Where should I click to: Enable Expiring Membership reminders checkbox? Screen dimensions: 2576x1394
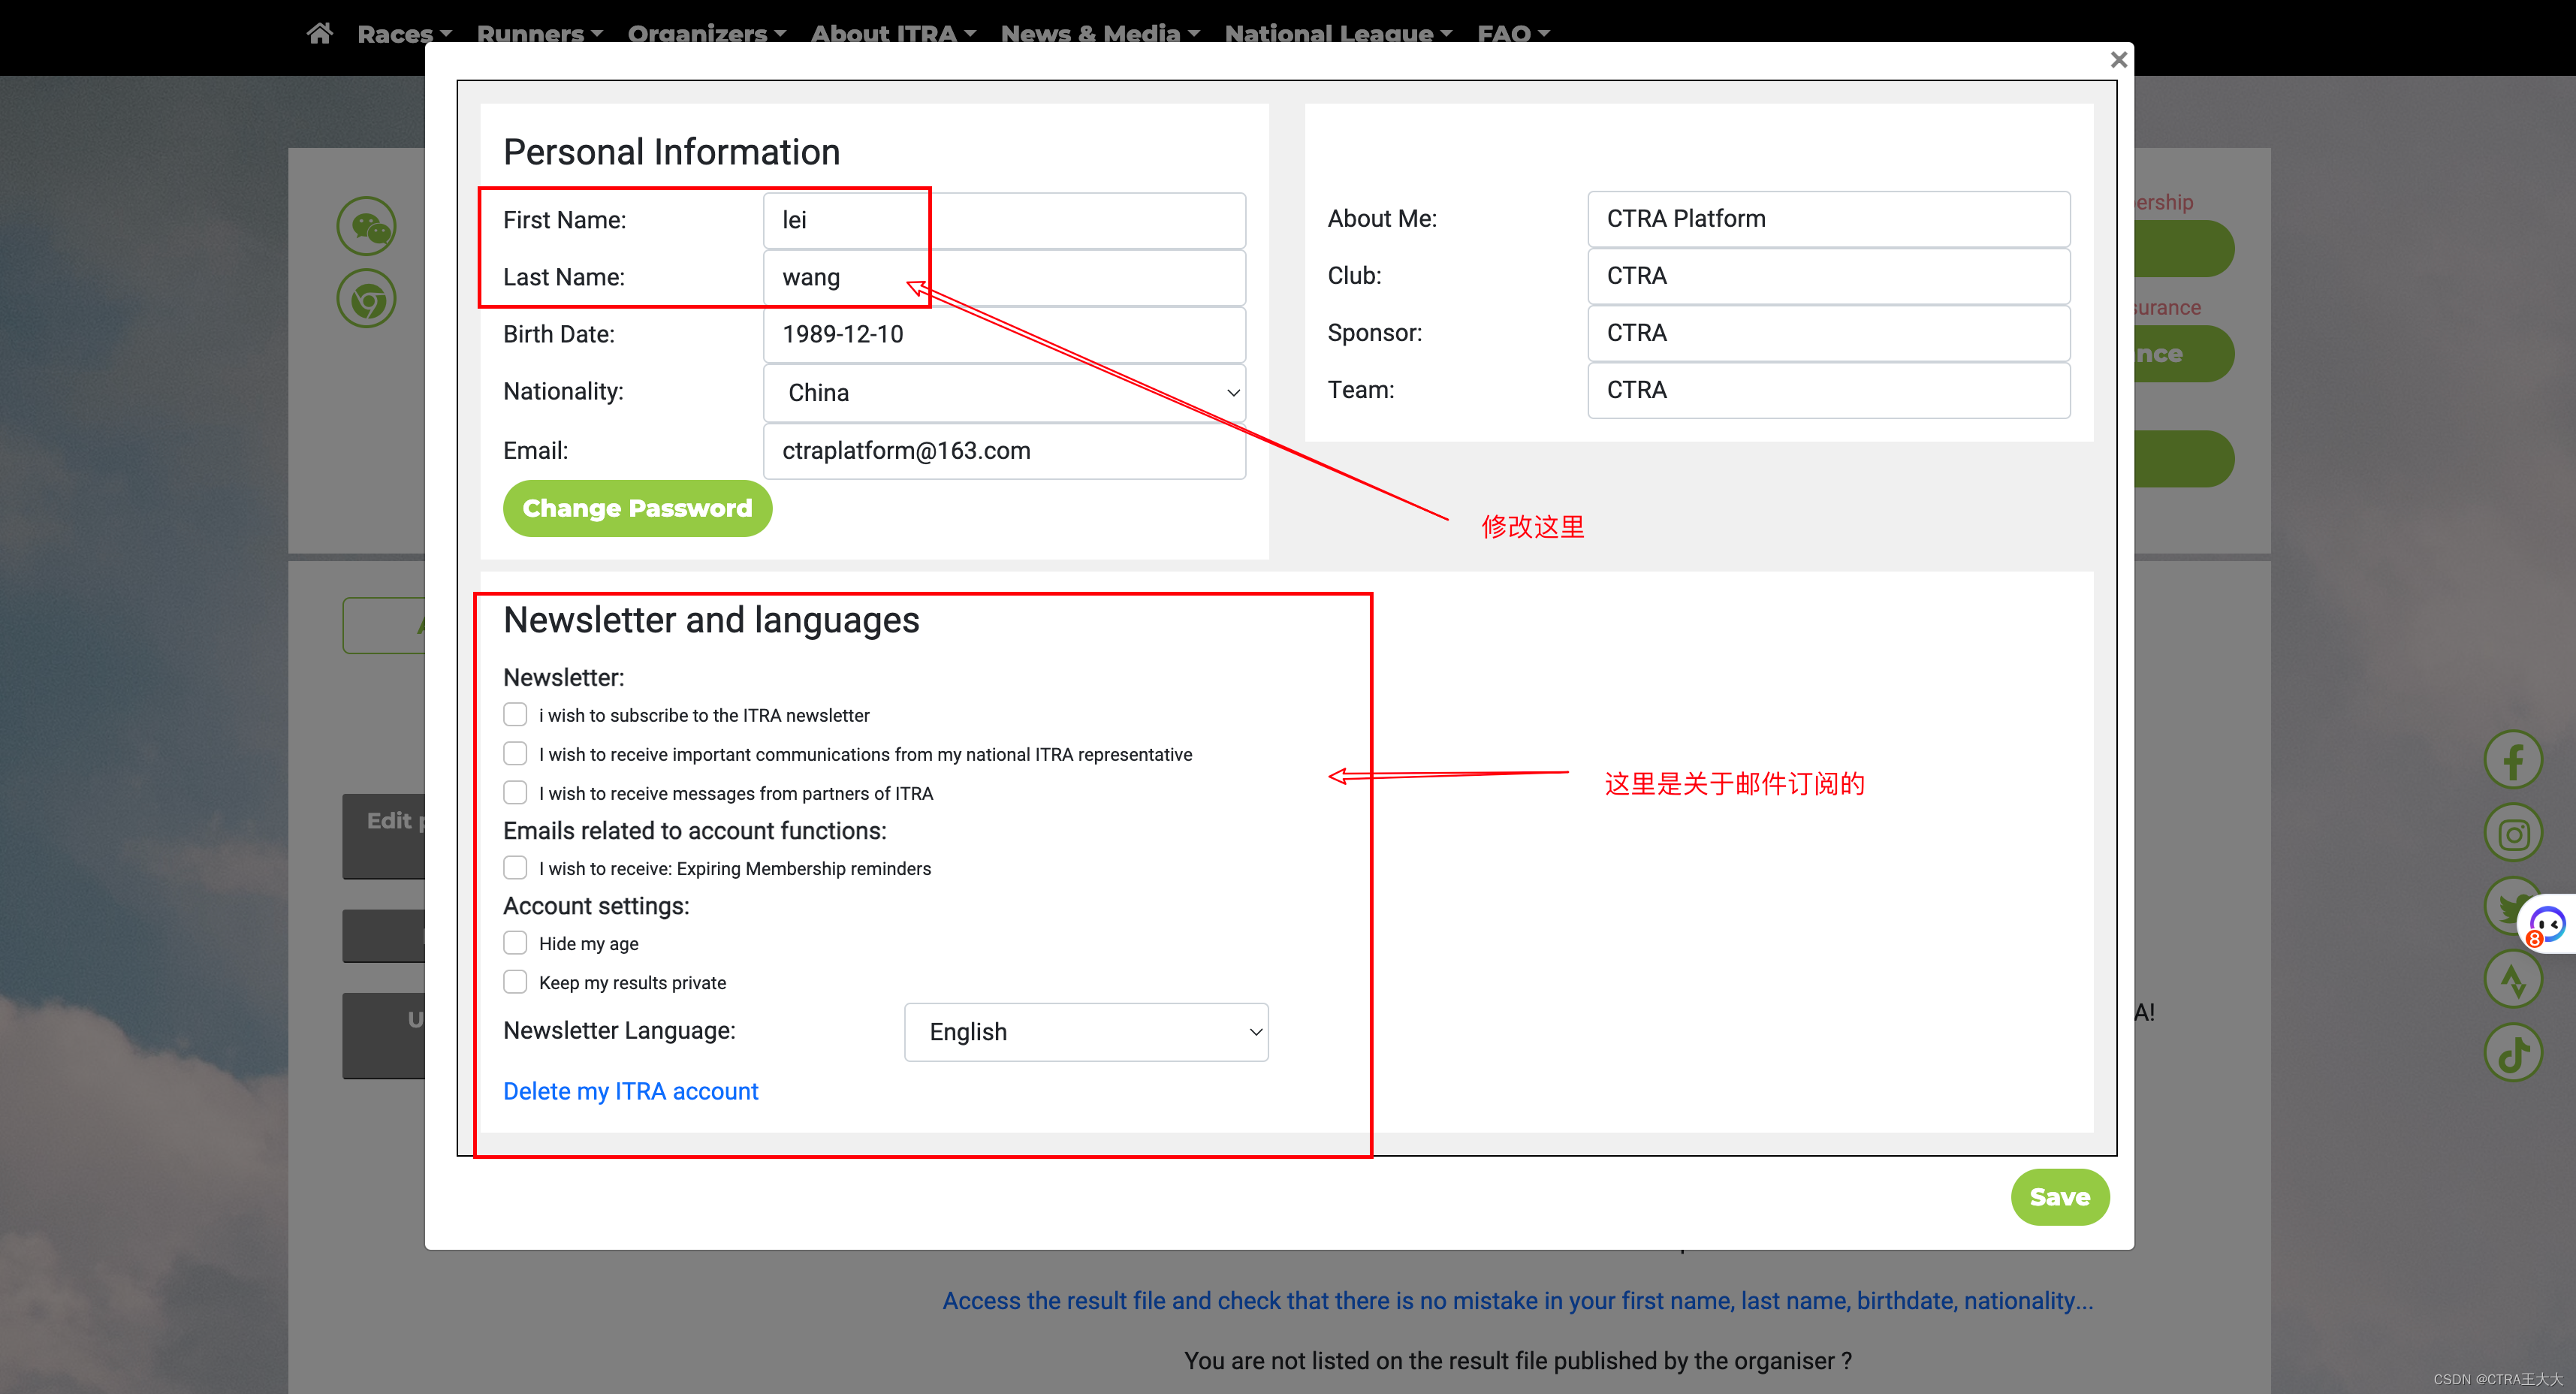(x=515, y=867)
